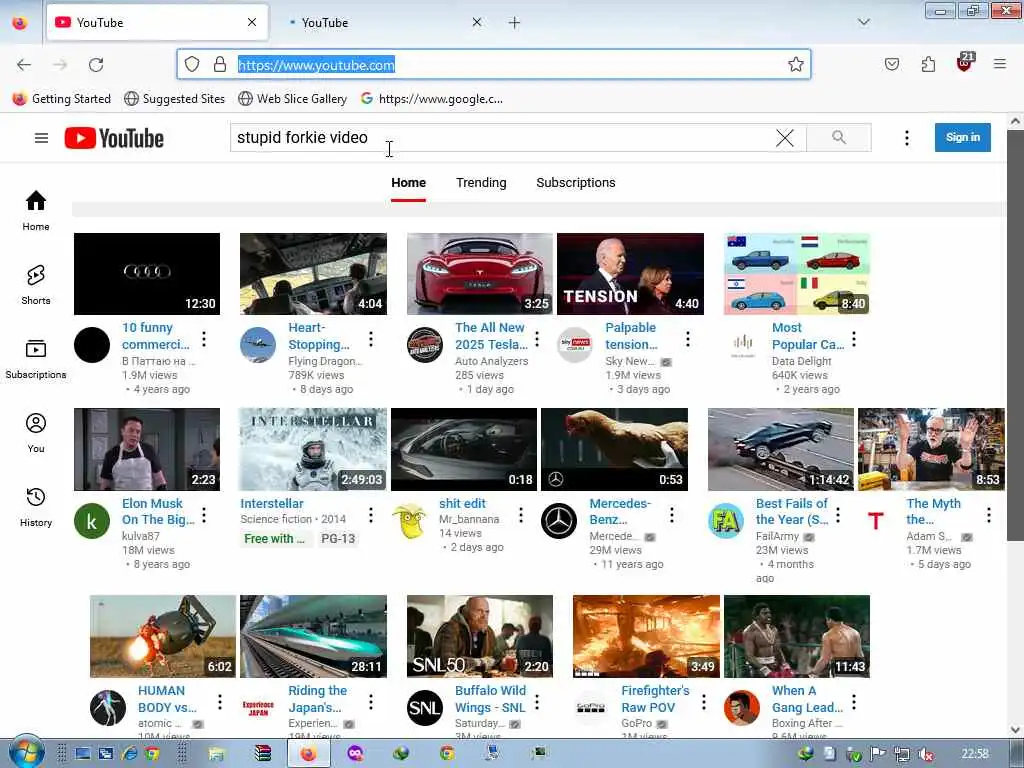Show site security info via padlock icon
The image size is (1024, 768).
(x=220, y=64)
